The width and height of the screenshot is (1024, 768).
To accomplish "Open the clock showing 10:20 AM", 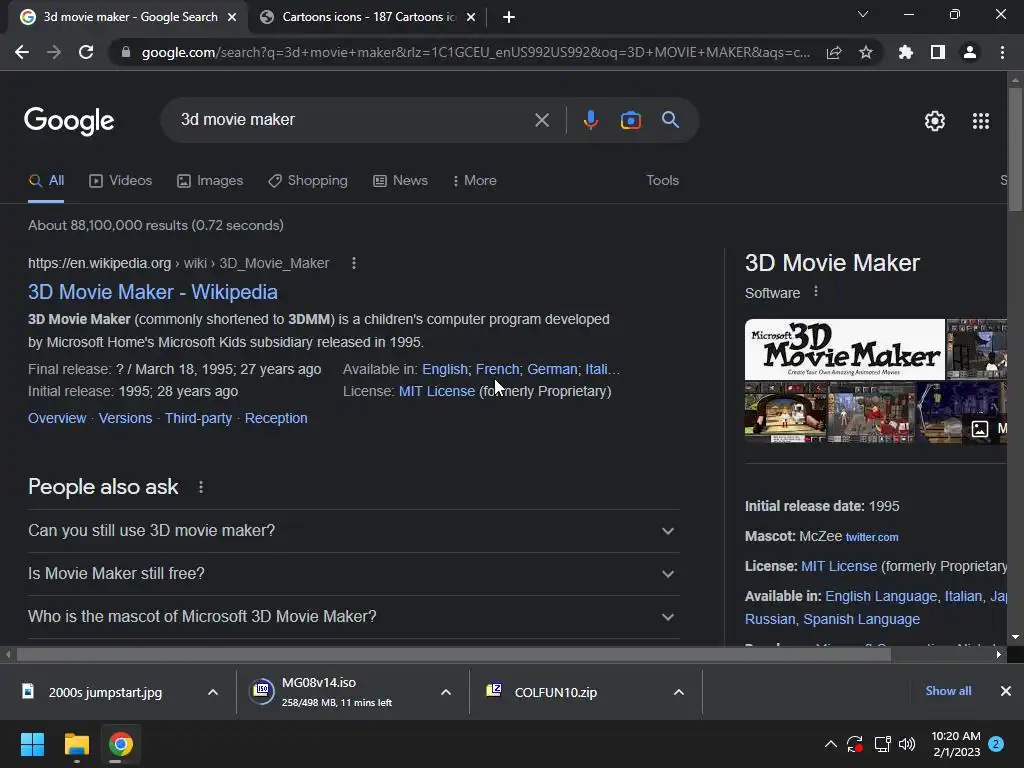I will click(956, 744).
